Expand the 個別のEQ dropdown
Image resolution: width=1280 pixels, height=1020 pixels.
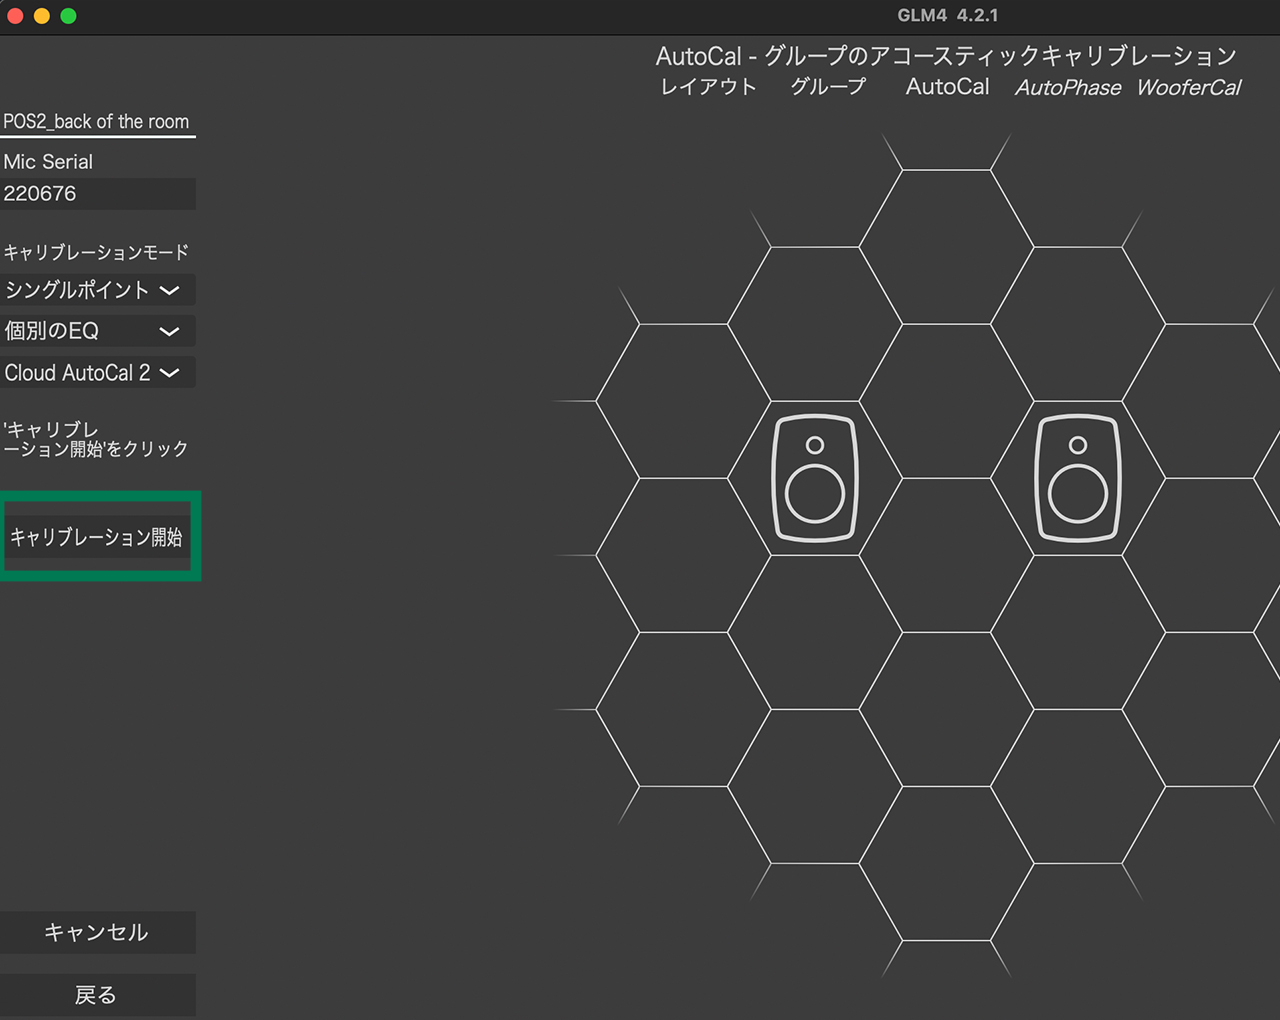click(97, 331)
